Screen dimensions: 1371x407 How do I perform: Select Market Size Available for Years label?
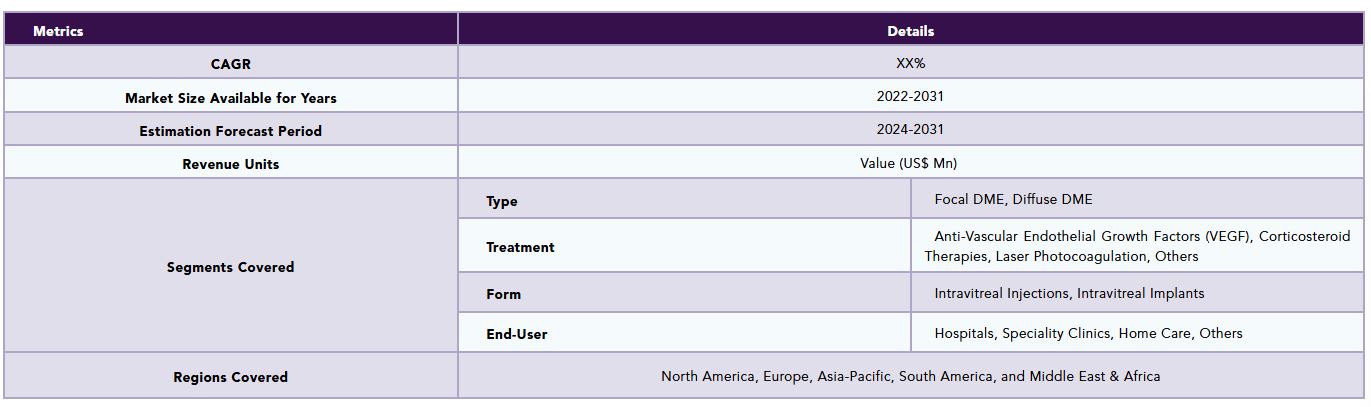(231, 98)
